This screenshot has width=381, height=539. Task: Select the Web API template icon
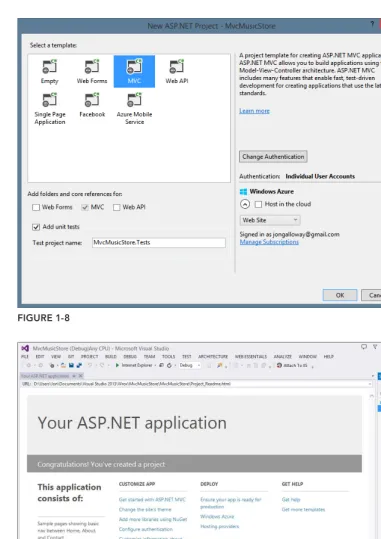[176, 67]
